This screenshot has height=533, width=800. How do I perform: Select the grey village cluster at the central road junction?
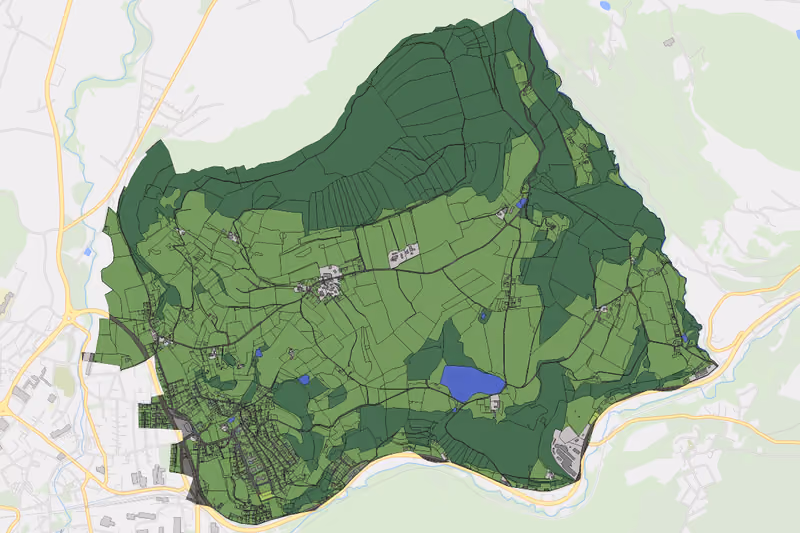(330, 282)
